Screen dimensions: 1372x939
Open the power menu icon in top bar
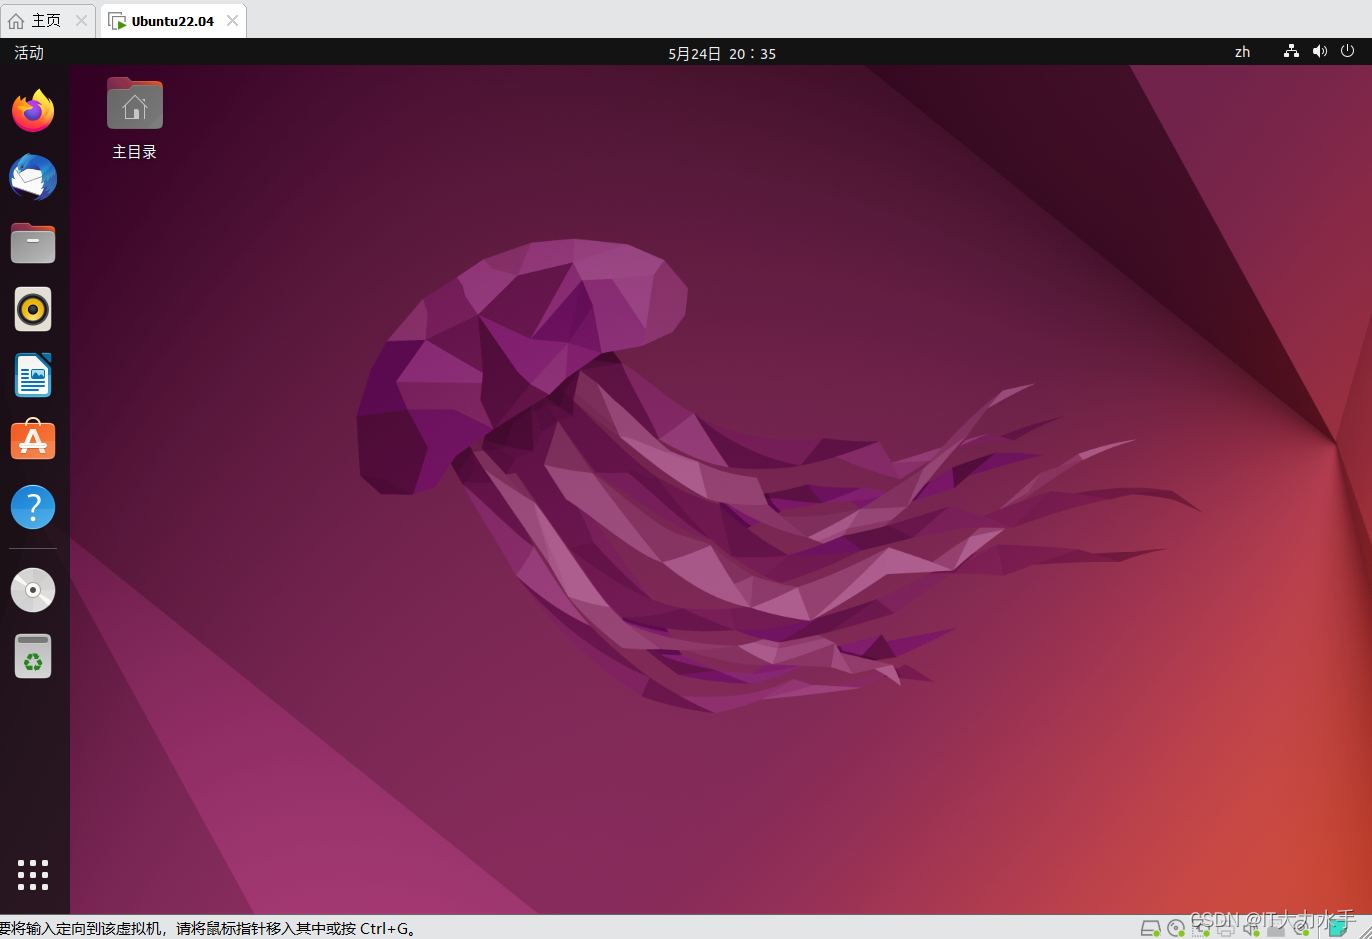tap(1348, 51)
